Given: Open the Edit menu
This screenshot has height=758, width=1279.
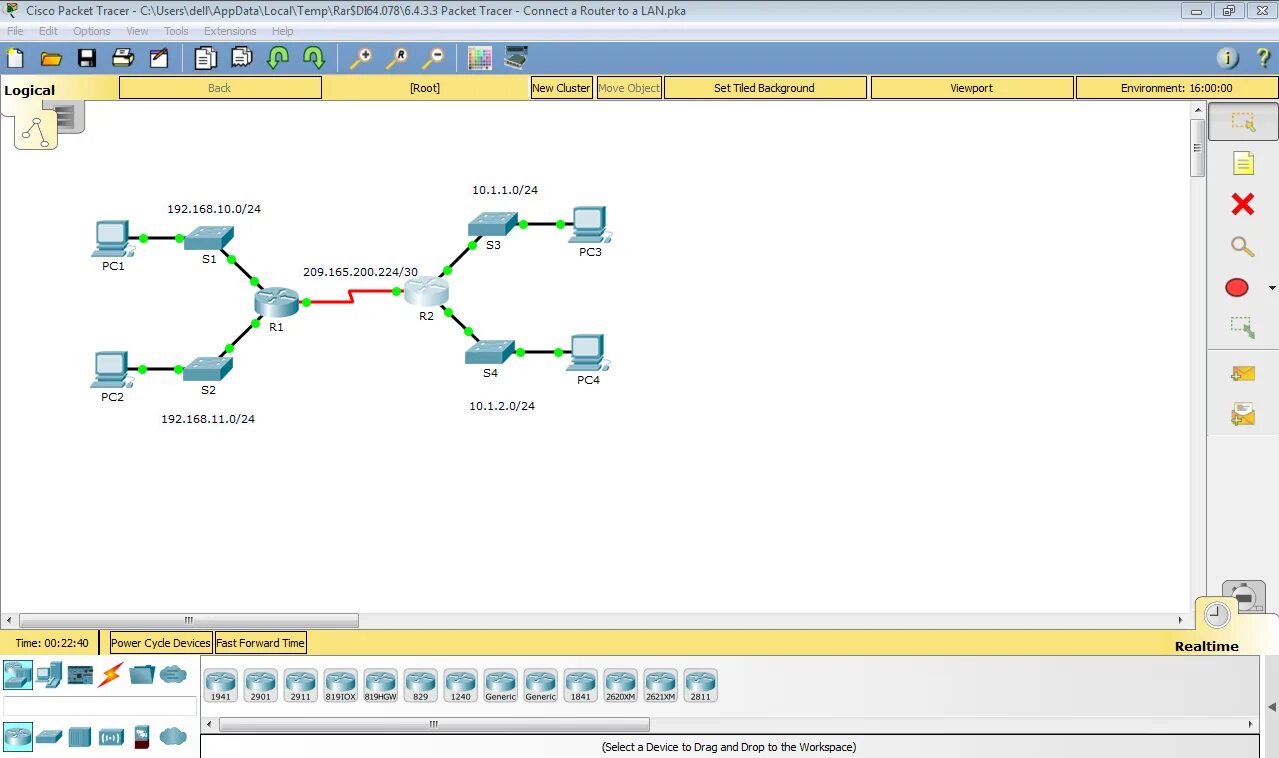Looking at the screenshot, I should pyautogui.click(x=48, y=31).
